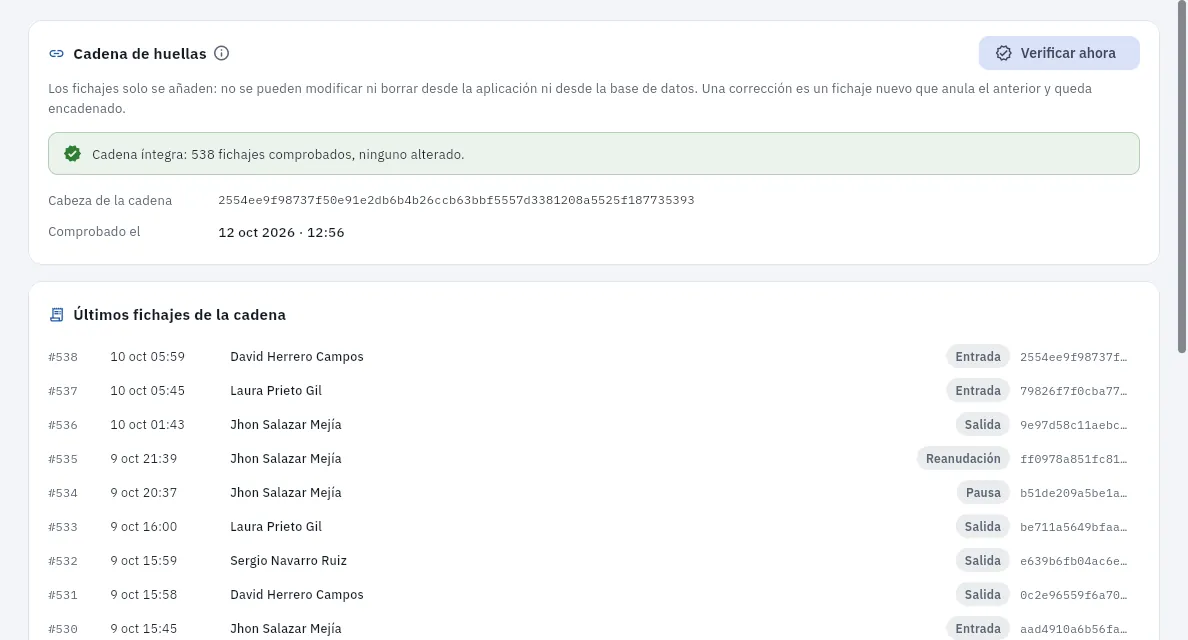Click the chain link icon beside Cadena de huellas

56,54
